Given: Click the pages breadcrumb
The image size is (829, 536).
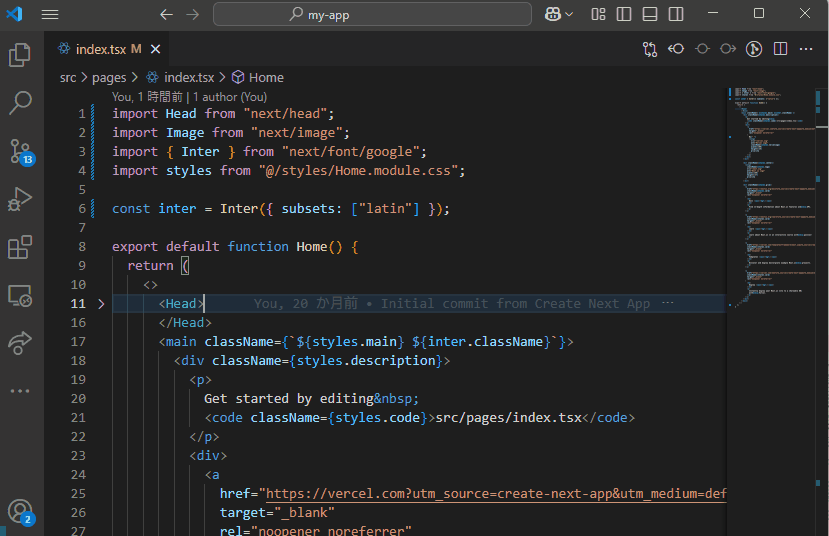Looking at the screenshot, I should click(109, 78).
